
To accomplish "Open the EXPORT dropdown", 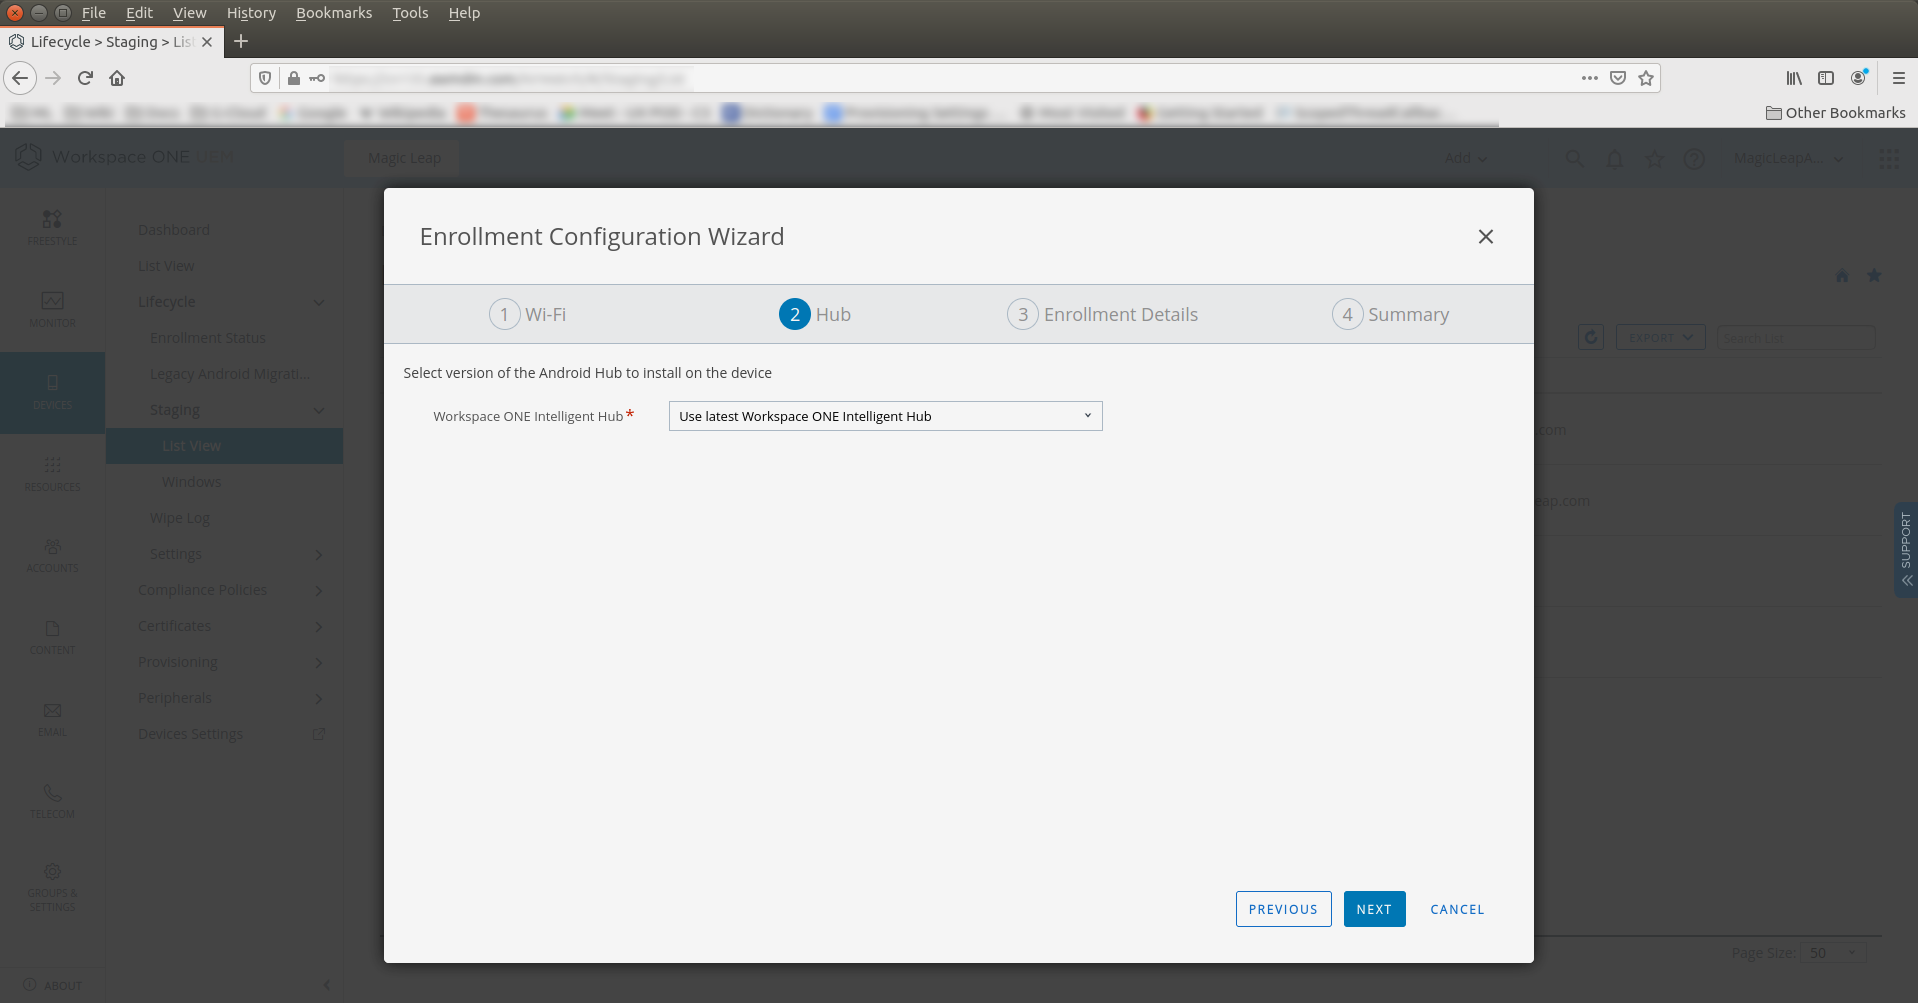I will 1660,338.
